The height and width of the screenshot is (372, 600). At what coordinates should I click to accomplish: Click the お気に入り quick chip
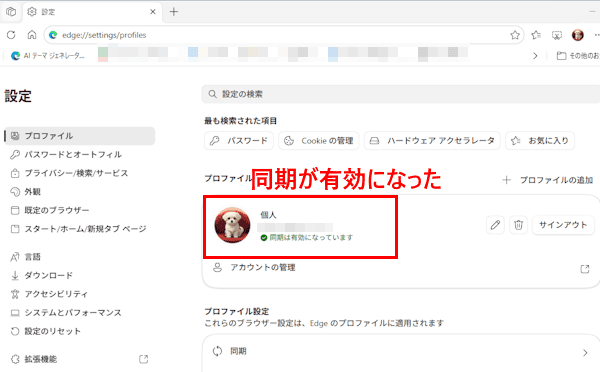[540, 141]
